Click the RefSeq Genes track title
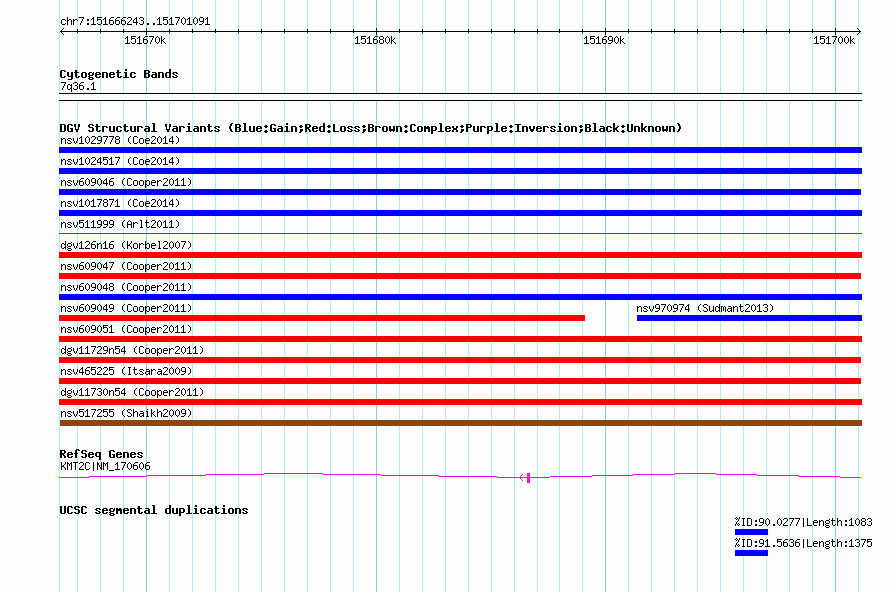 click(x=101, y=454)
